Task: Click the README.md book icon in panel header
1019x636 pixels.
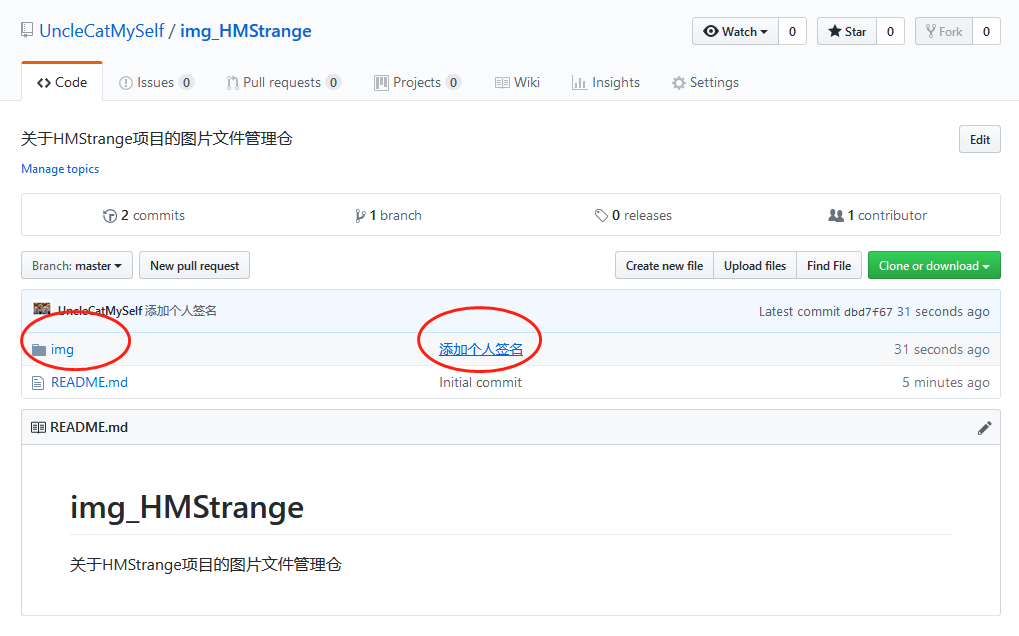Action: pyautogui.click(x=38, y=427)
